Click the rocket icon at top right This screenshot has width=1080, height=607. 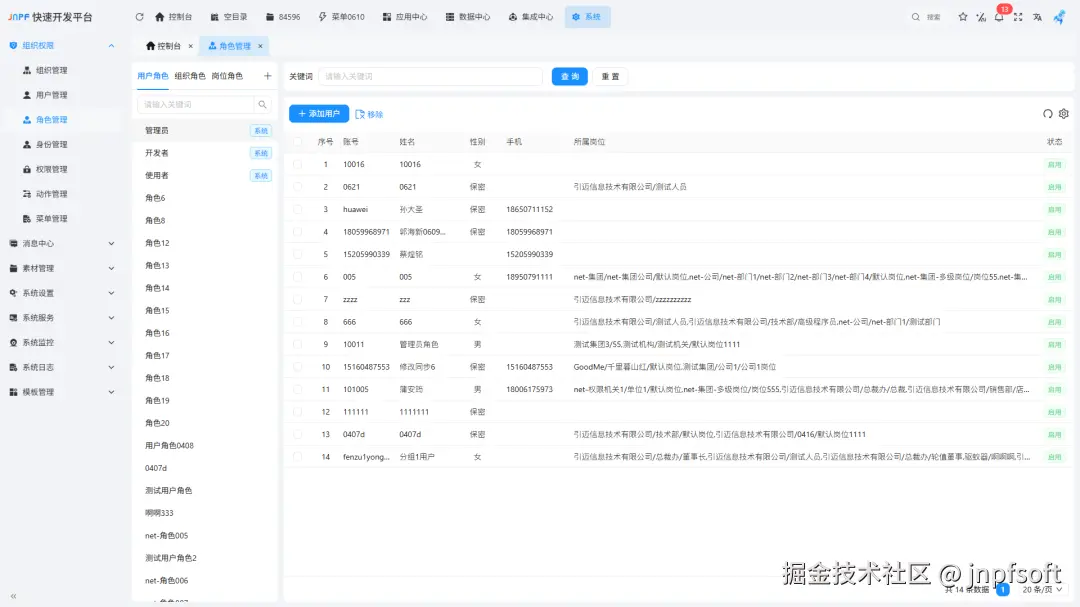coord(1060,17)
